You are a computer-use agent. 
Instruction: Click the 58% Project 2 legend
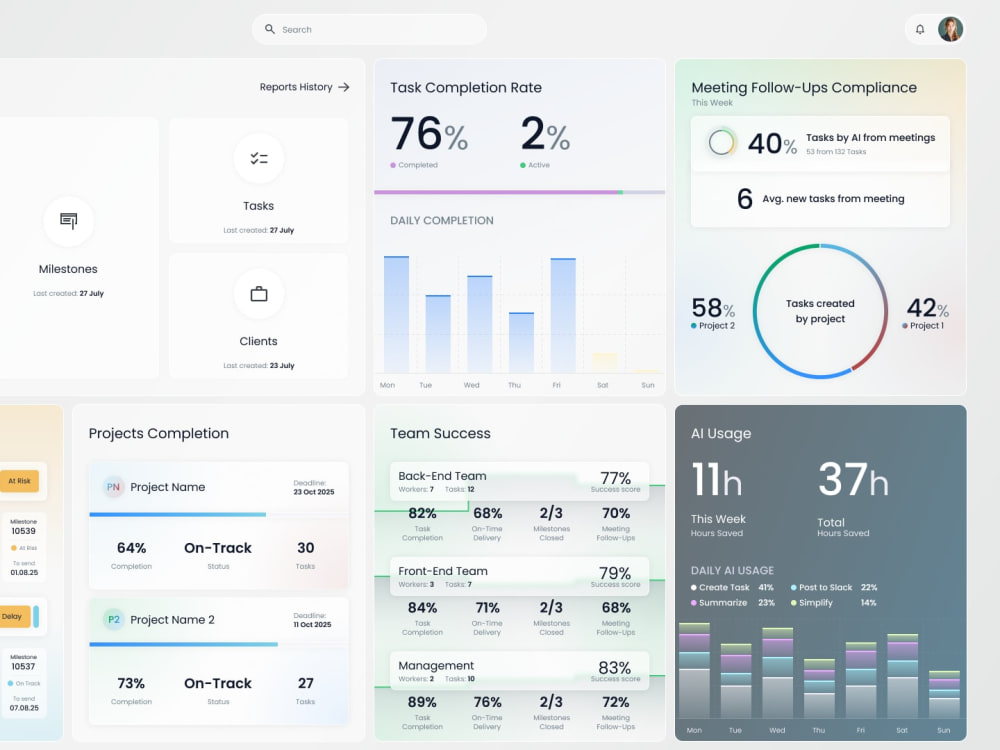[713, 314]
